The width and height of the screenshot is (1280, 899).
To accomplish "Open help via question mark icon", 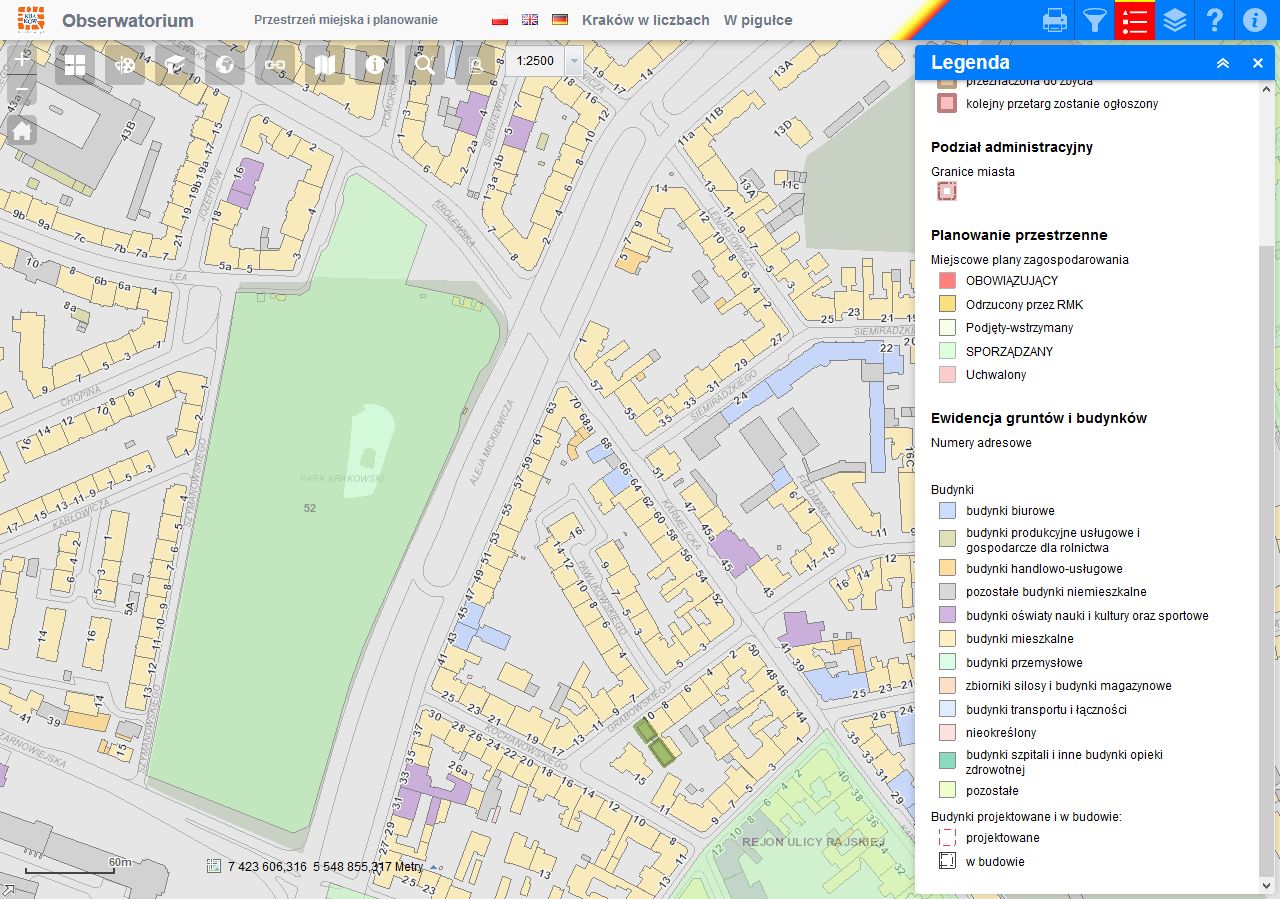I will [x=1215, y=19].
